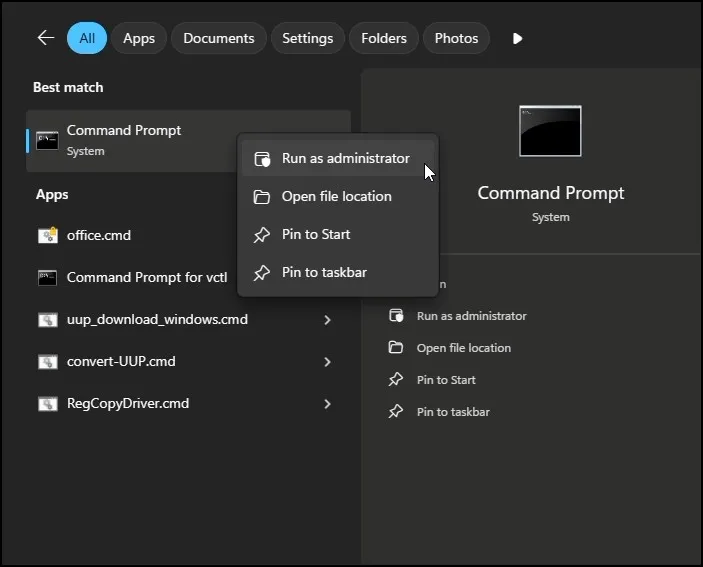
Task: Click pin icon beside Pin to taskbar in context menu
Action: pyautogui.click(x=261, y=273)
